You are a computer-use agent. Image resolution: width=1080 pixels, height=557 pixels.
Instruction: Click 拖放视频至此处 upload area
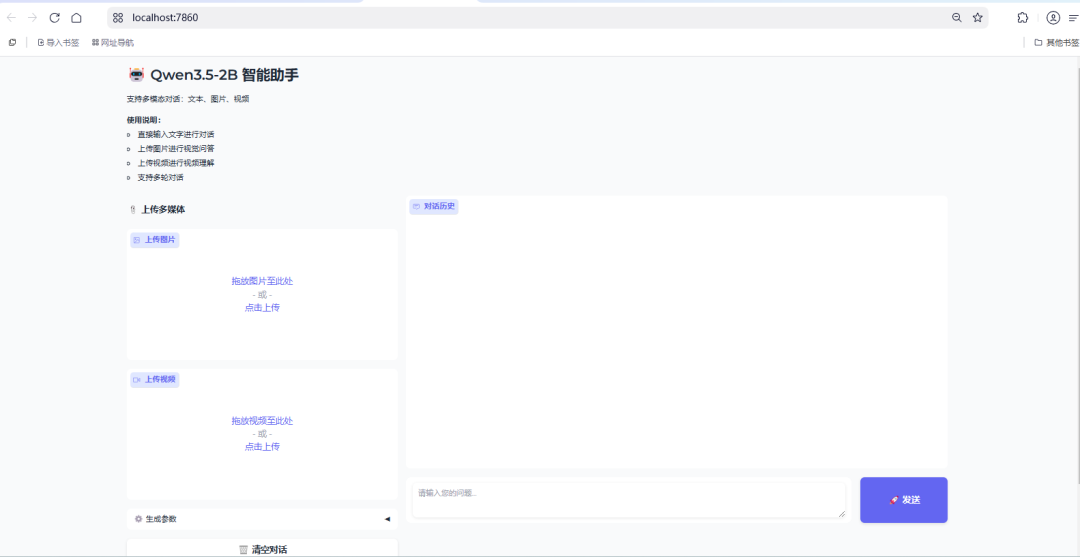click(x=262, y=421)
